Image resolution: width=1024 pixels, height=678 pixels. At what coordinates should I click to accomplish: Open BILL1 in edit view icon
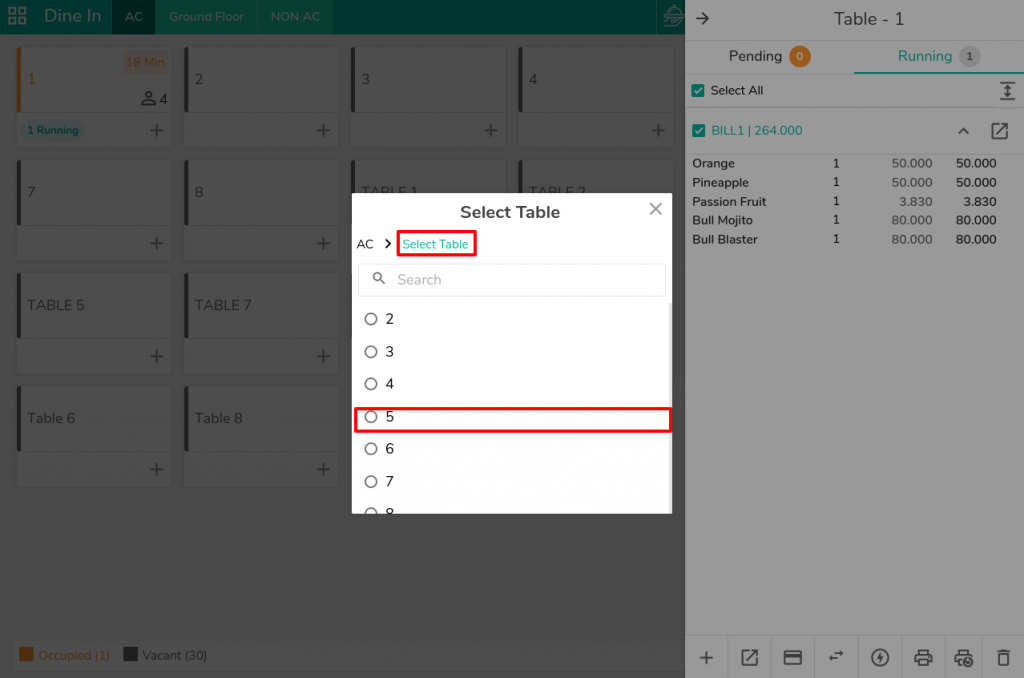[999, 131]
